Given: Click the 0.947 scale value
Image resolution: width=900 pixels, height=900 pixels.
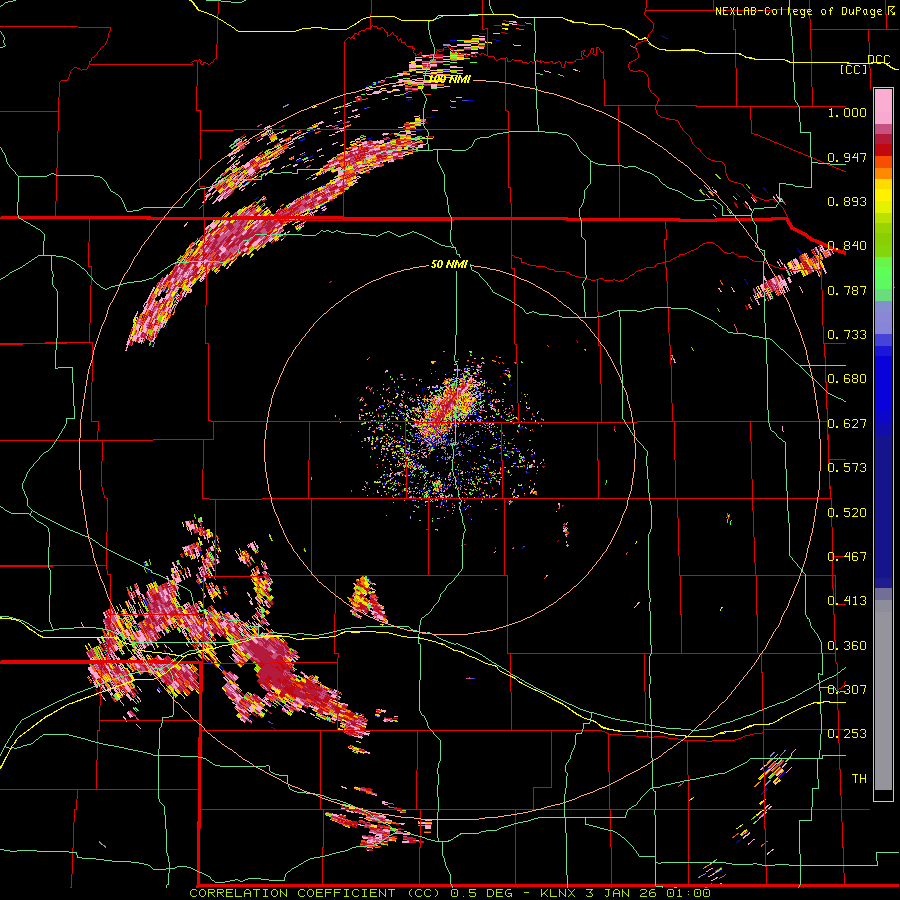Looking at the screenshot, I should 847,157.
